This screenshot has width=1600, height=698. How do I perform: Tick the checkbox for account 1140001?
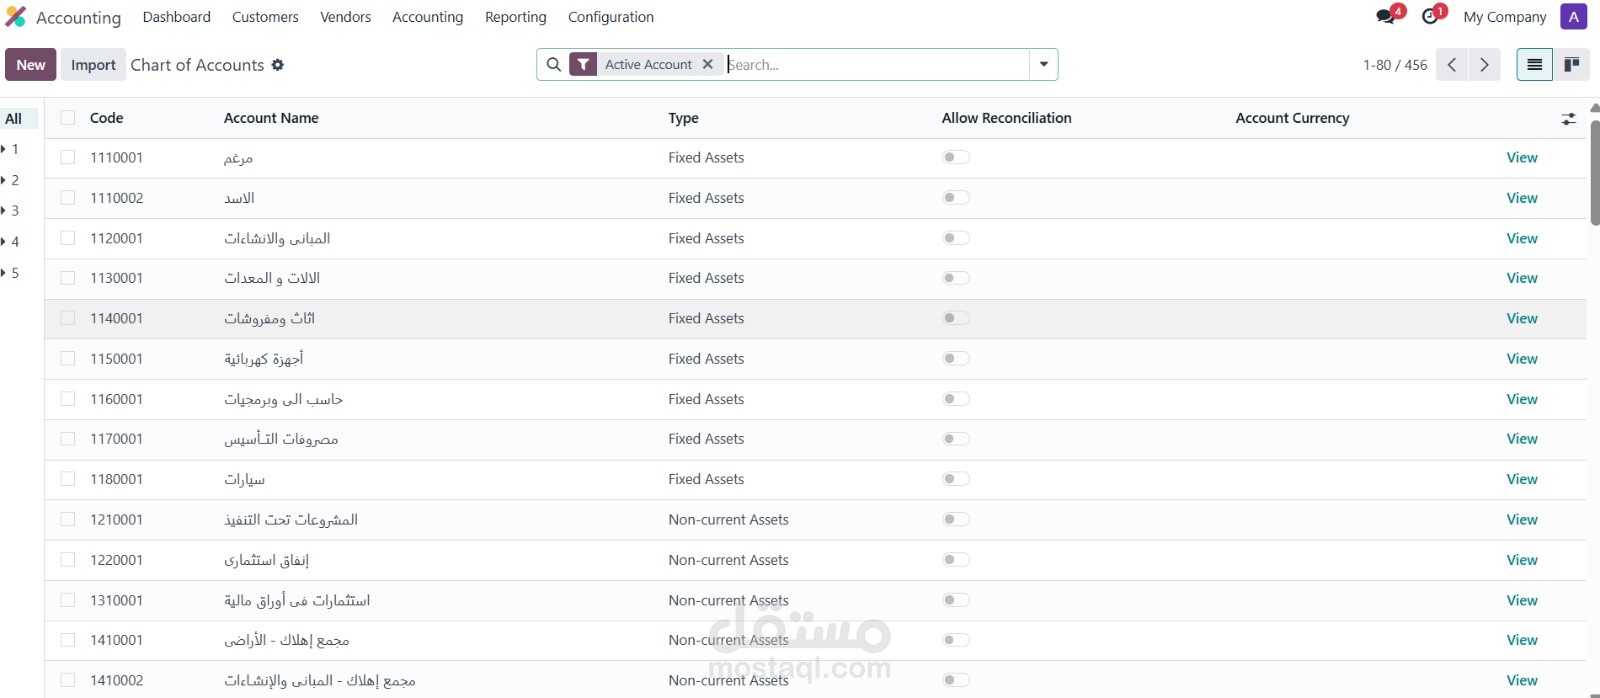click(68, 318)
